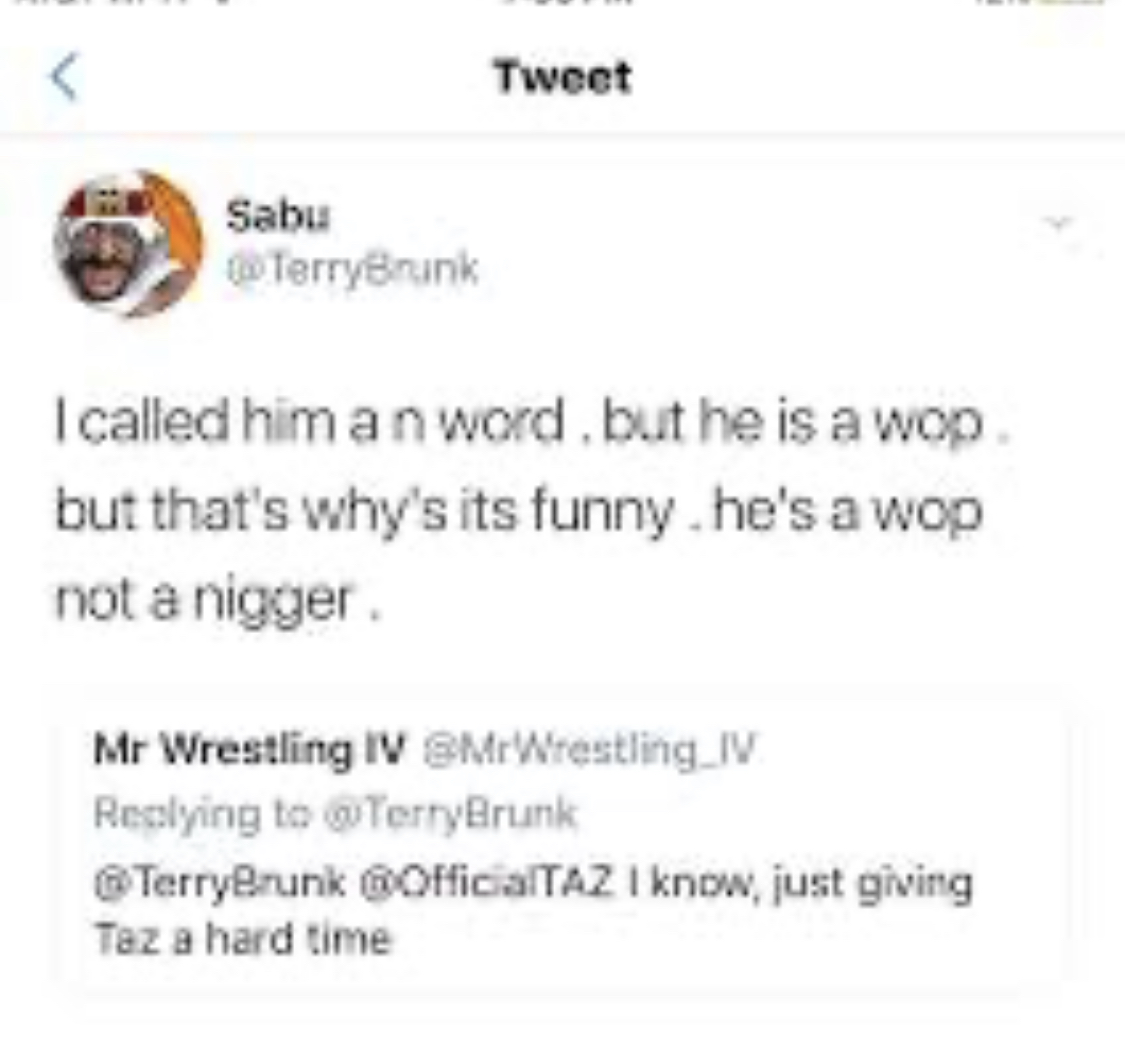Expand the tweet options chevron menu

click(x=1058, y=223)
